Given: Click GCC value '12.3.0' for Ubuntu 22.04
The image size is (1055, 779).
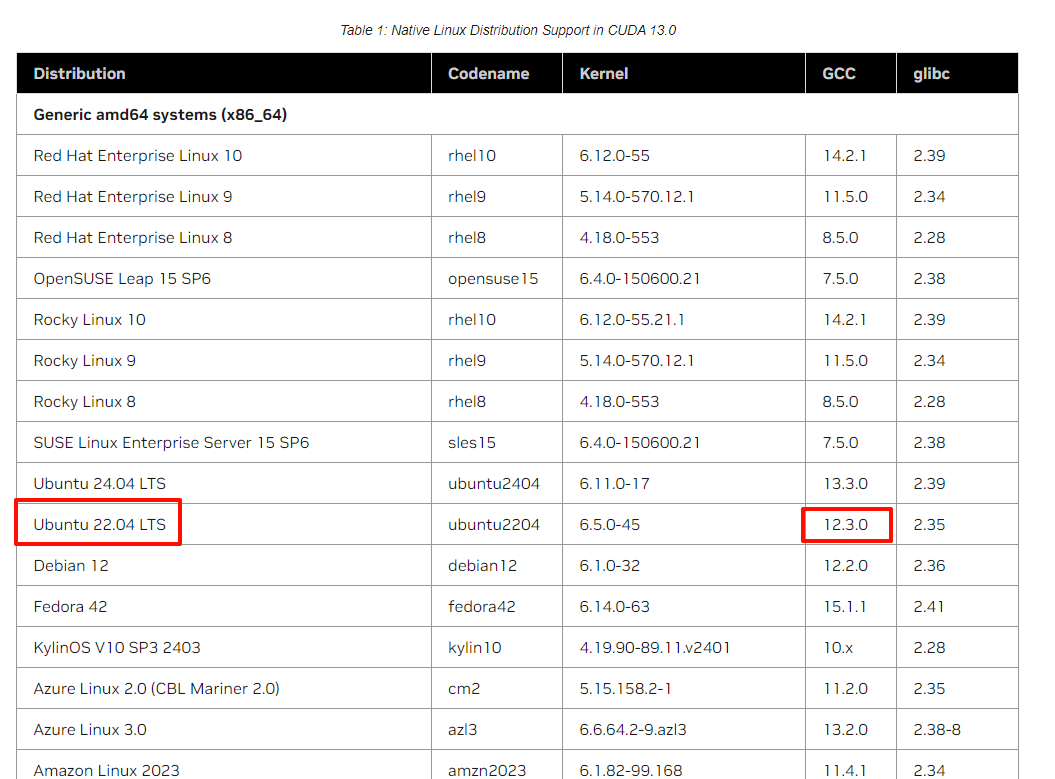Looking at the screenshot, I should pyautogui.click(x=845, y=525).
